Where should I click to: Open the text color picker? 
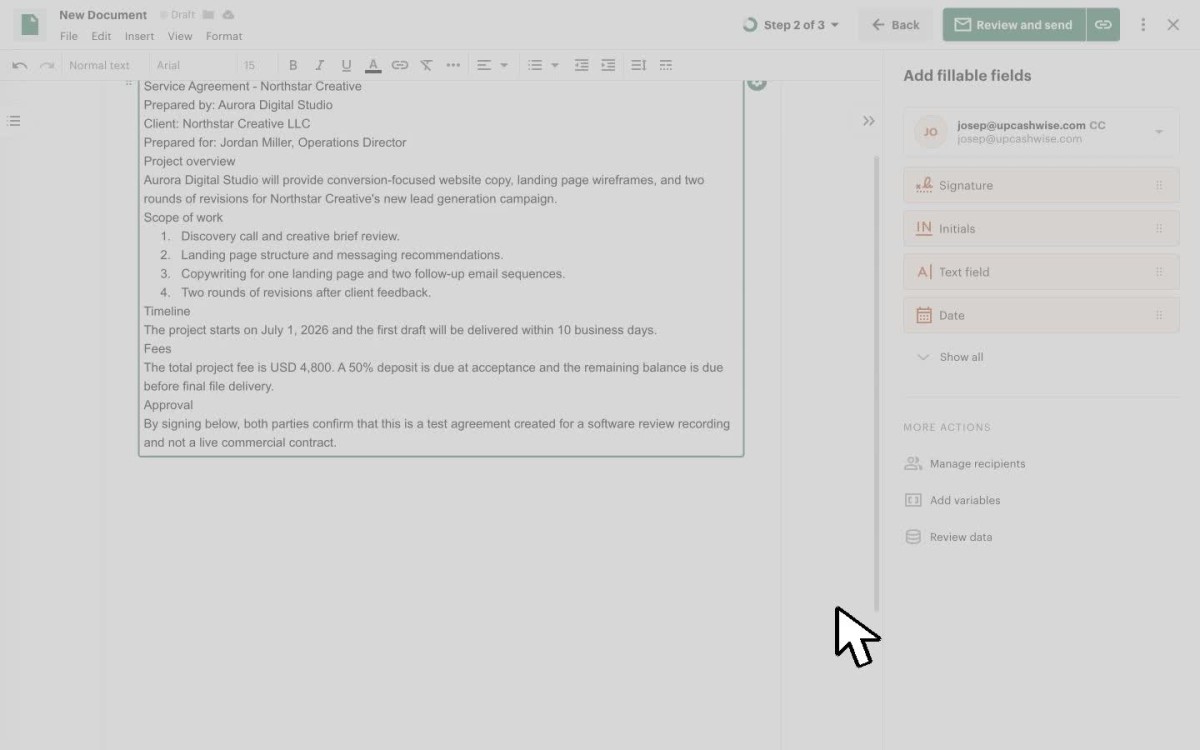point(373,65)
